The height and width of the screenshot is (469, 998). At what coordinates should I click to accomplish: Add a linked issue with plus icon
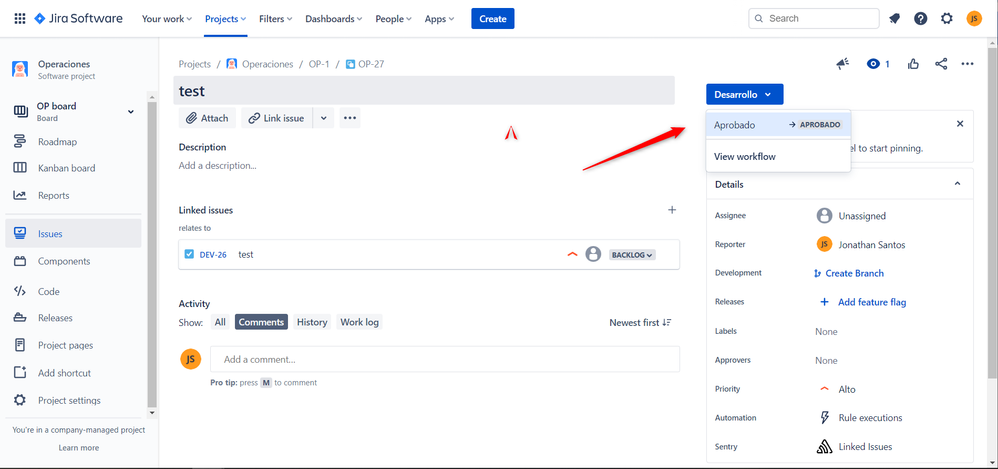(671, 210)
